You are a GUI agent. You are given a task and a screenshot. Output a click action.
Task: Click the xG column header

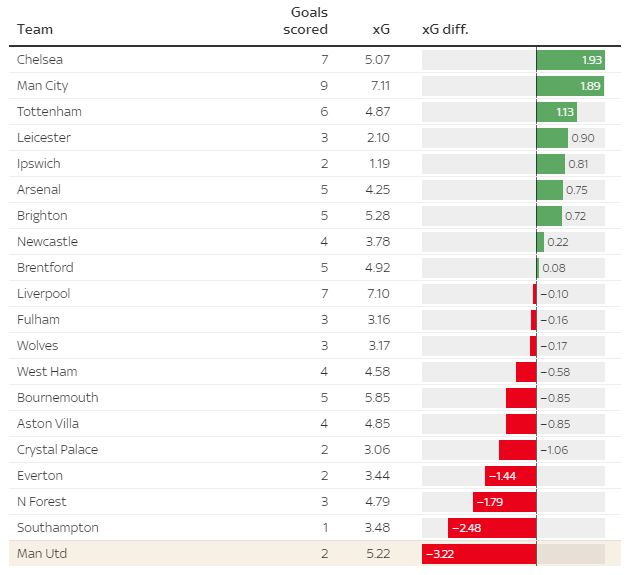point(380,29)
